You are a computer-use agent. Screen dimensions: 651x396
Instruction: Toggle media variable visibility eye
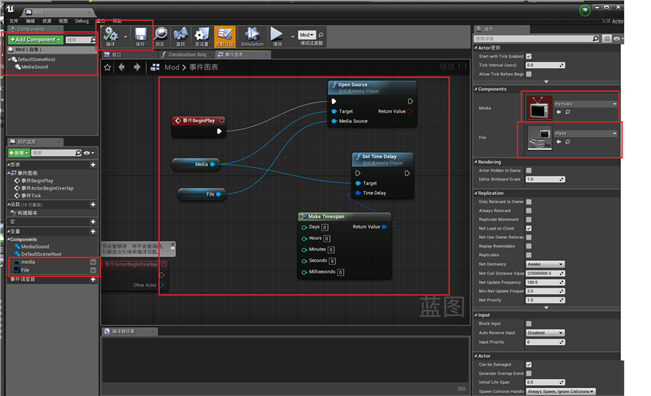[x=93, y=262]
